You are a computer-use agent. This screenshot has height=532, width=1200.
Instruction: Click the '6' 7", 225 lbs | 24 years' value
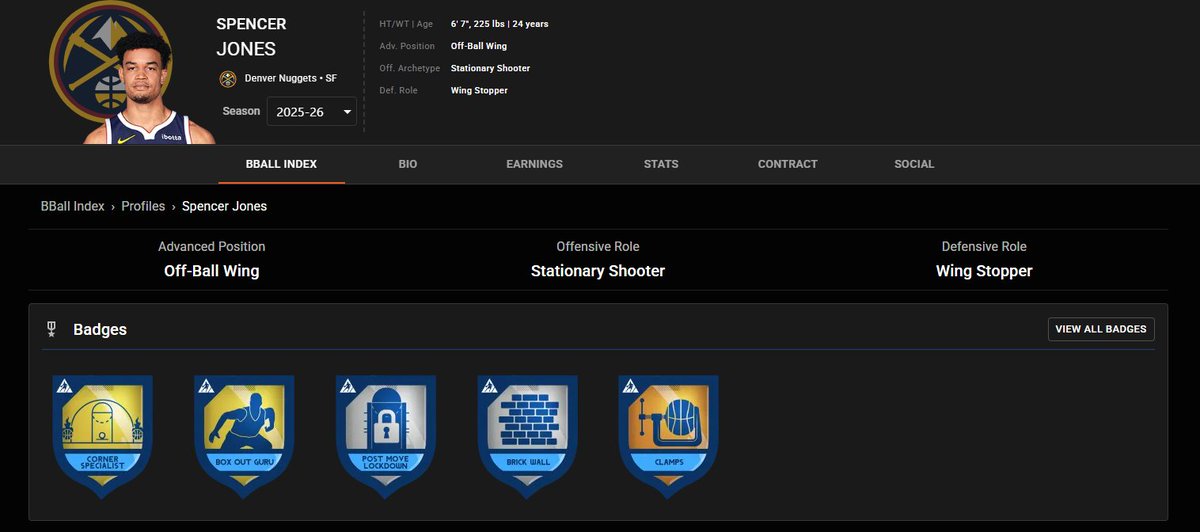(499, 24)
